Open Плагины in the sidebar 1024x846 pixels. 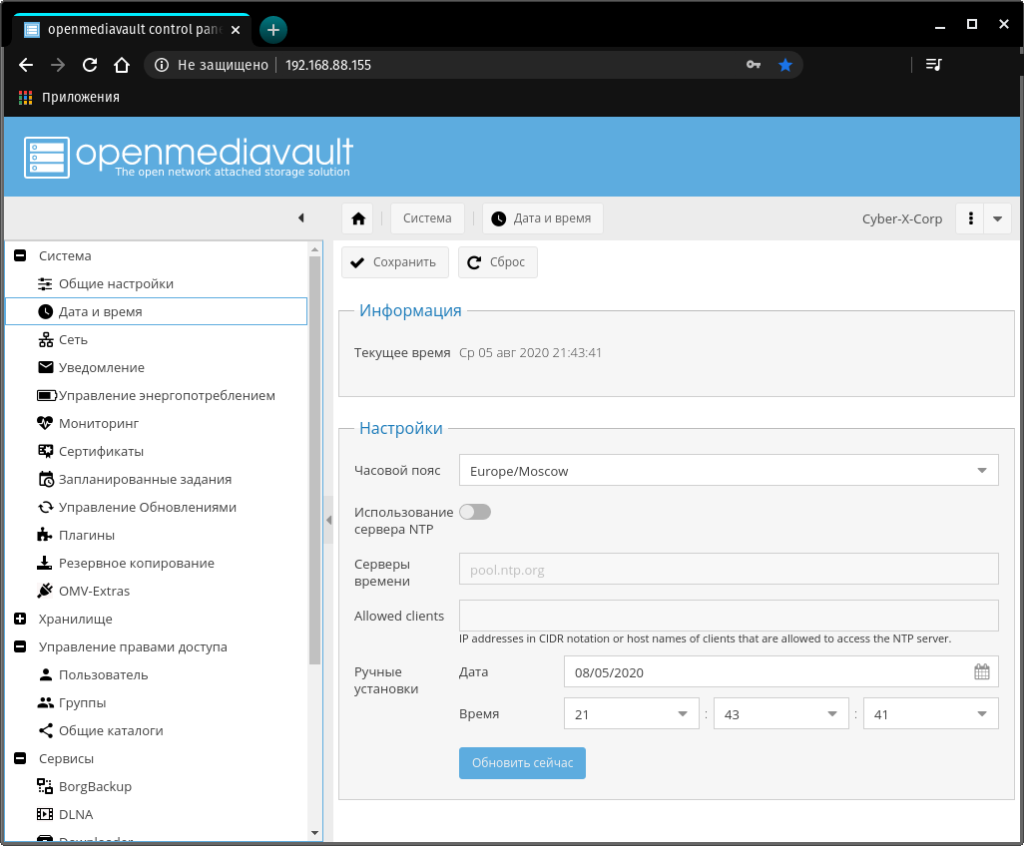click(x=86, y=535)
